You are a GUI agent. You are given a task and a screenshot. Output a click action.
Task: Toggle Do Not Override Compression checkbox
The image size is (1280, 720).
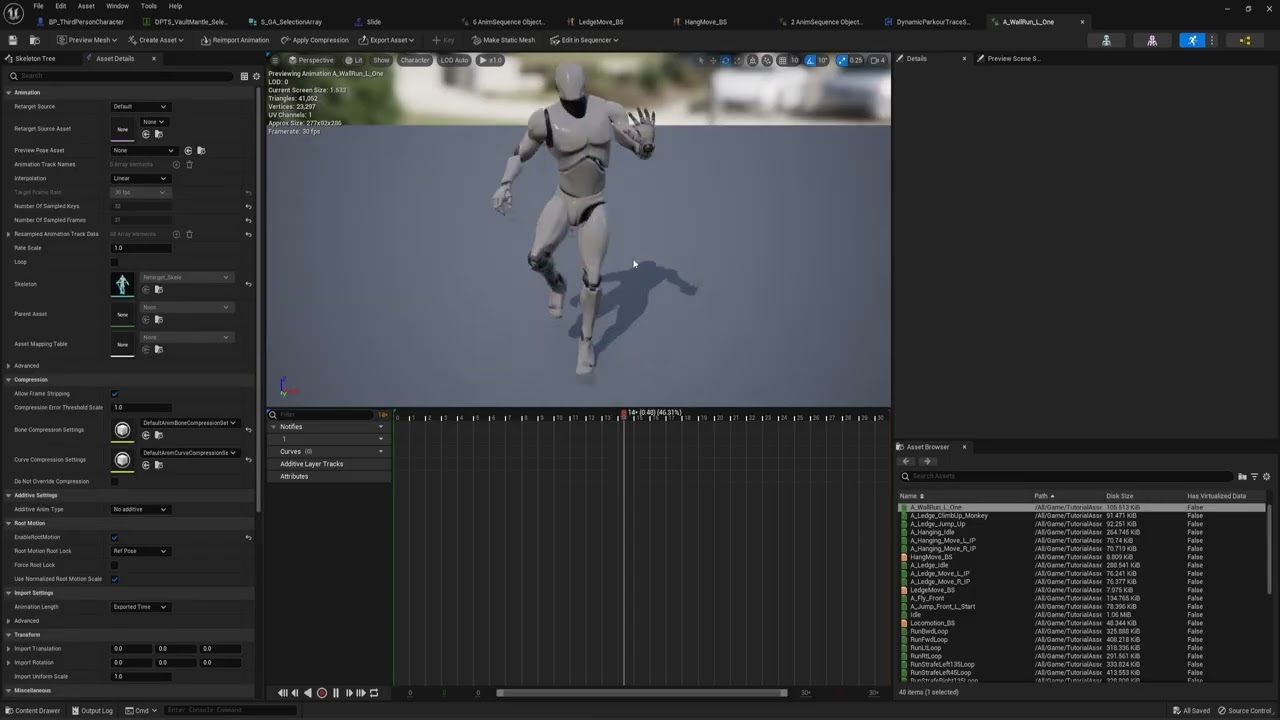[114, 481]
